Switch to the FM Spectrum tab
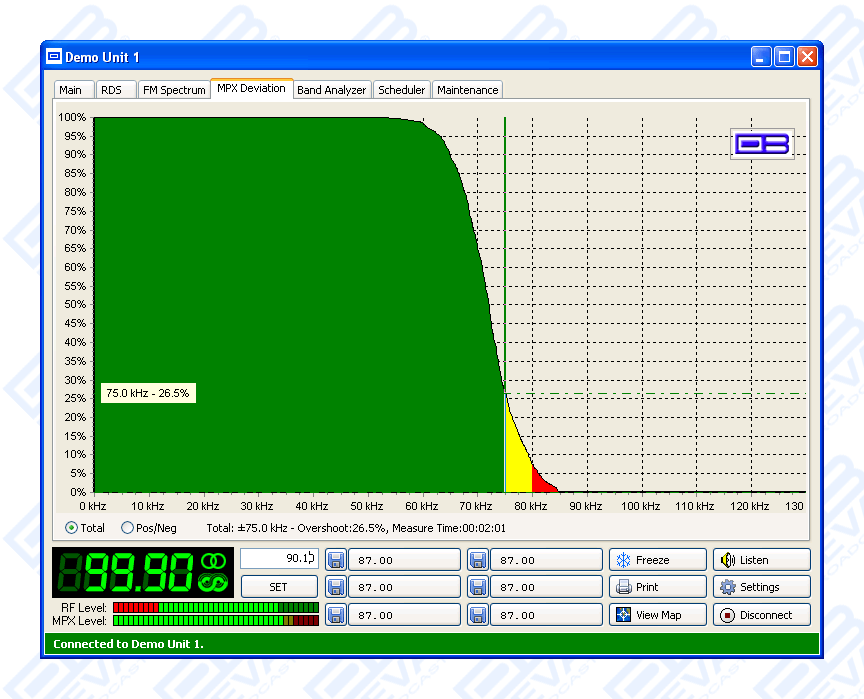This screenshot has width=864, height=699. coord(173,90)
